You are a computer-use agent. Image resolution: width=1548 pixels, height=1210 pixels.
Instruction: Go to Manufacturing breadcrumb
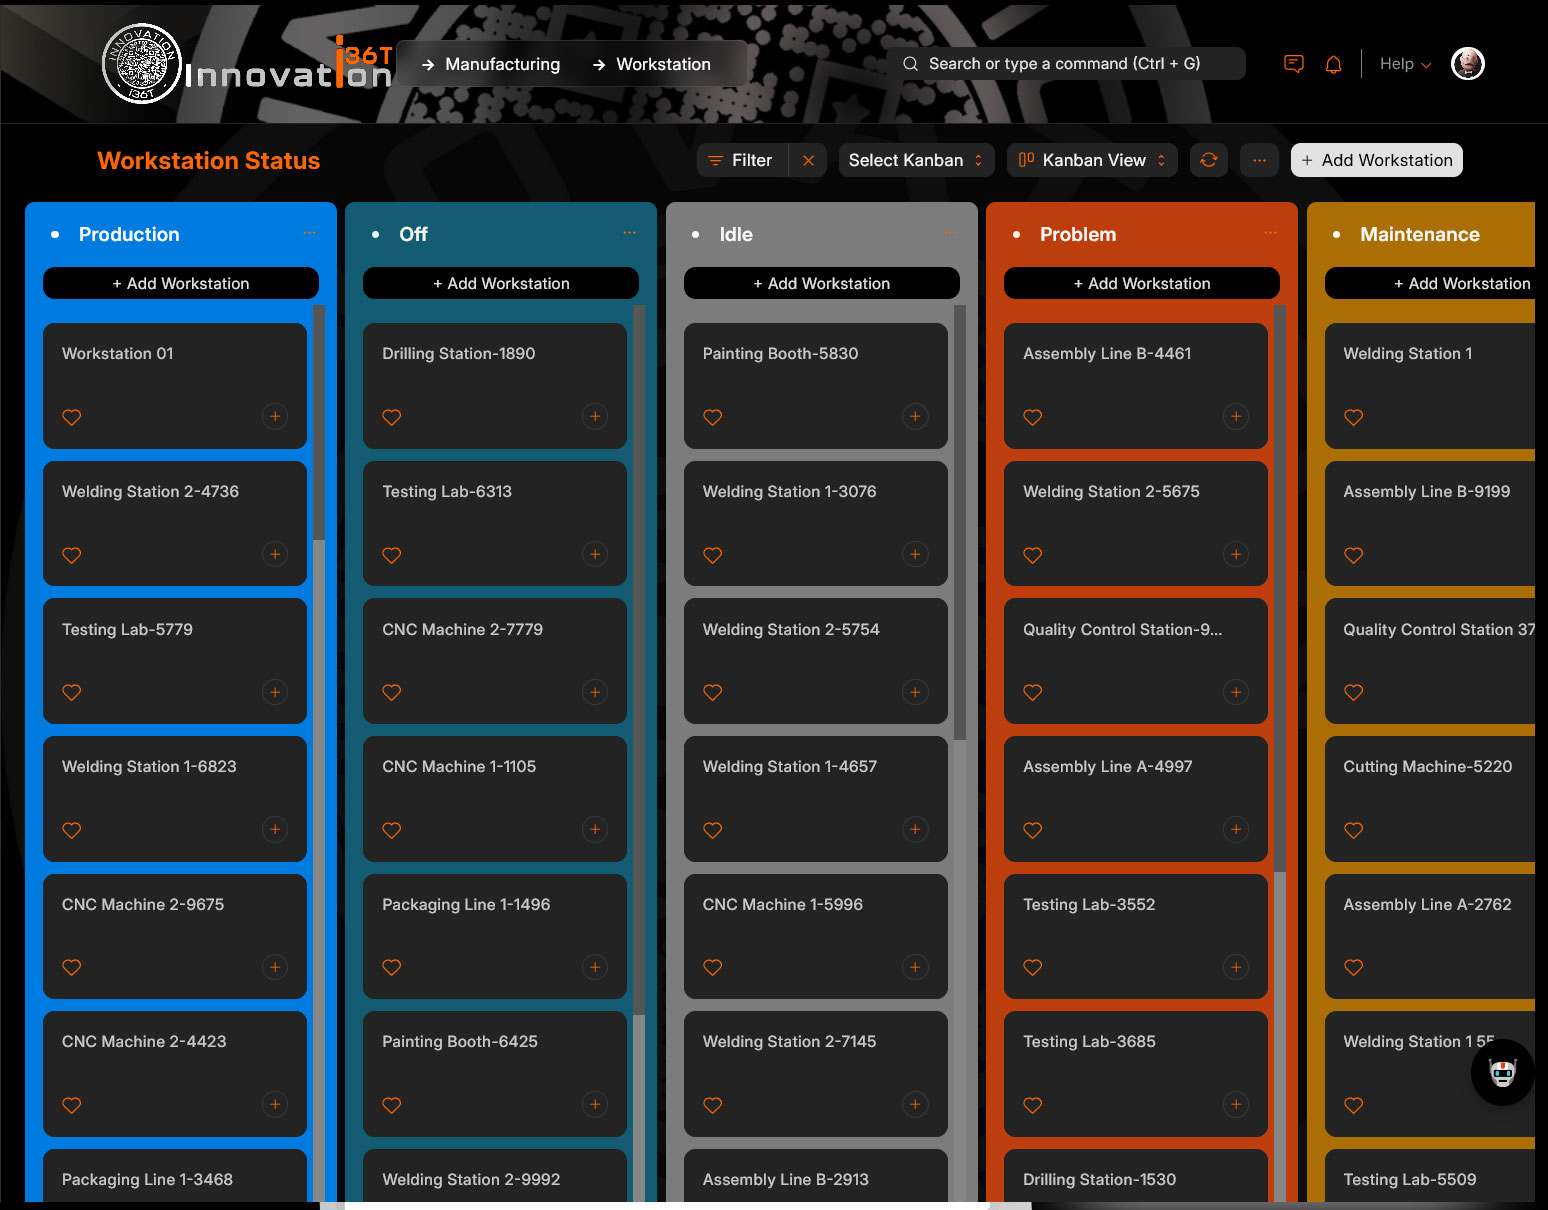[x=490, y=64]
